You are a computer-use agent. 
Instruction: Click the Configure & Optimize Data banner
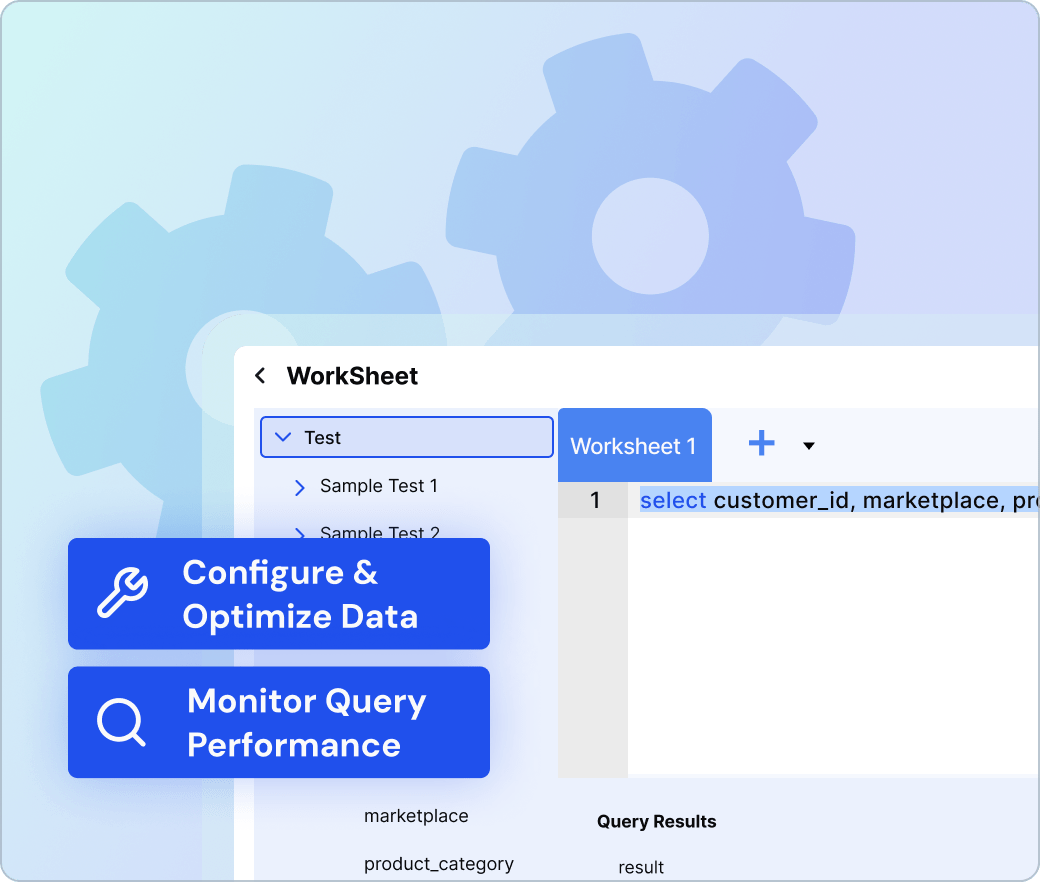click(x=279, y=594)
